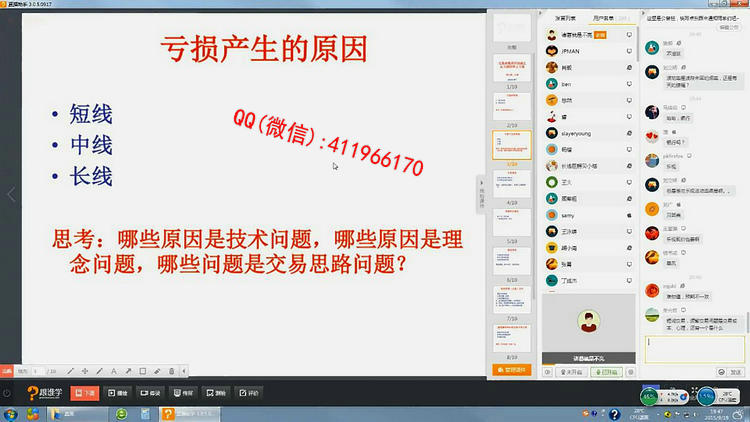
Task: Click the notice button under announcement
Action: tap(729, 28)
